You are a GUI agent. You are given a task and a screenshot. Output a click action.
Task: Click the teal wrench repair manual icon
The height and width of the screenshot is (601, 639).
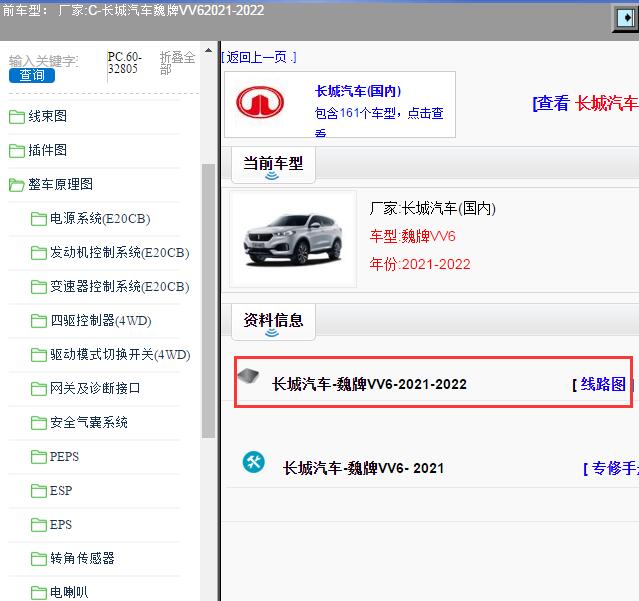[x=253, y=462]
